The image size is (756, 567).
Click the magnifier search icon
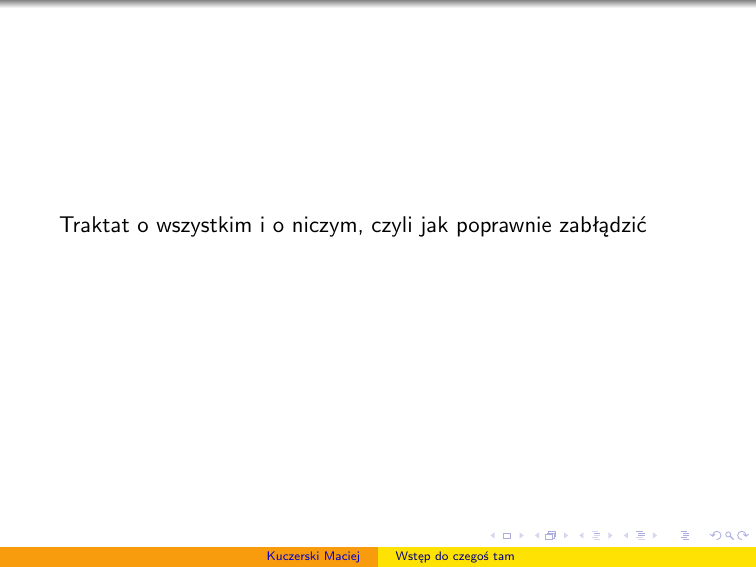coord(728,537)
